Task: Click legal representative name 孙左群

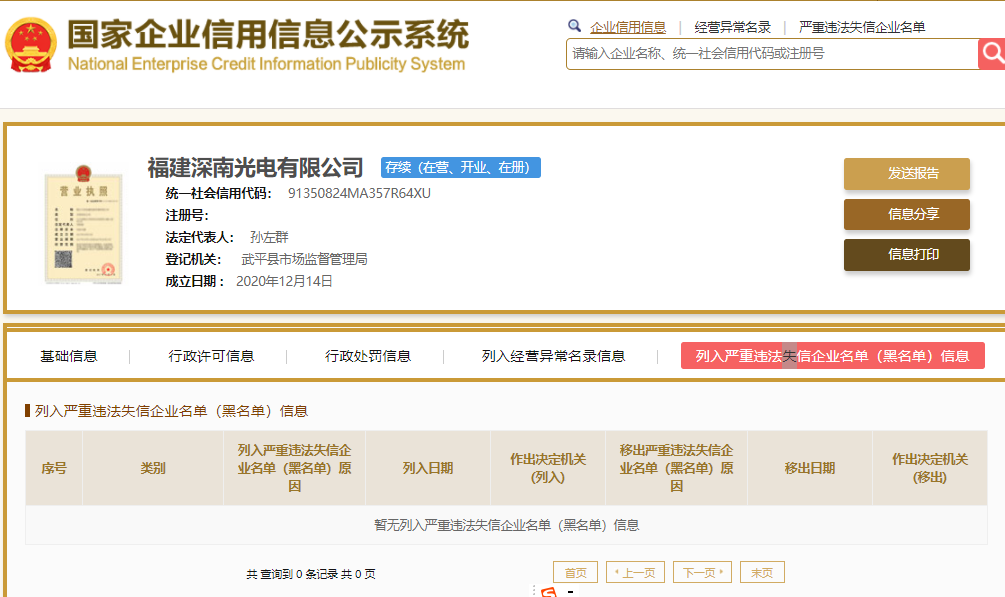Action: 269,237
